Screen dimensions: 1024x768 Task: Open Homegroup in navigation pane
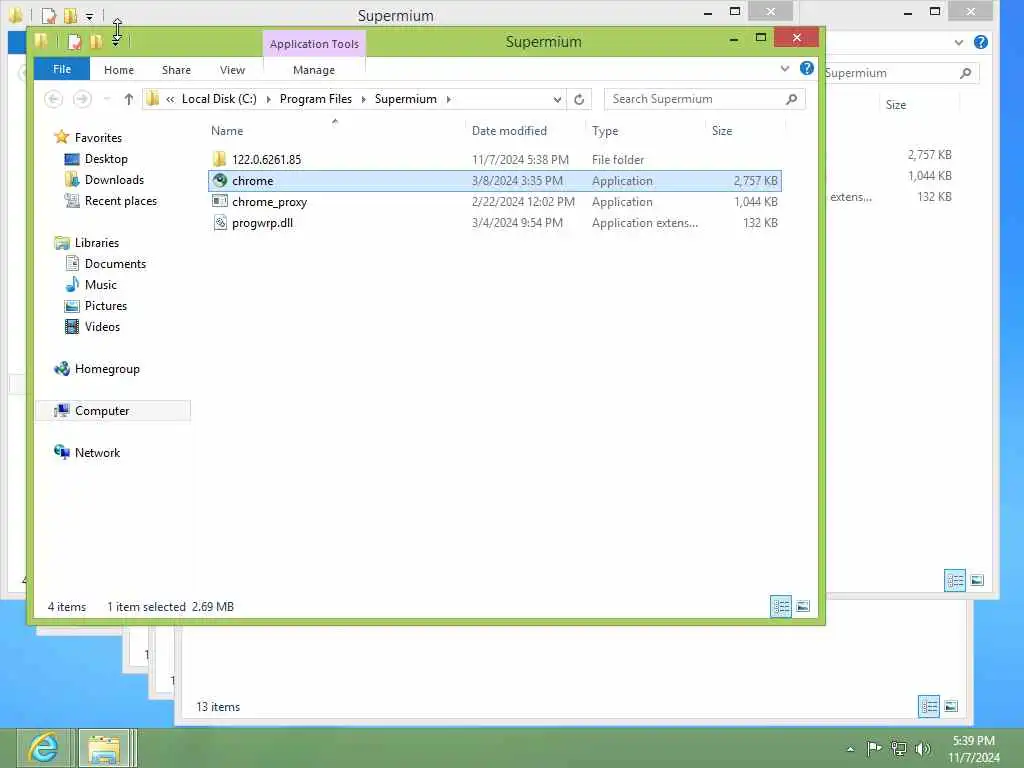[107, 369]
